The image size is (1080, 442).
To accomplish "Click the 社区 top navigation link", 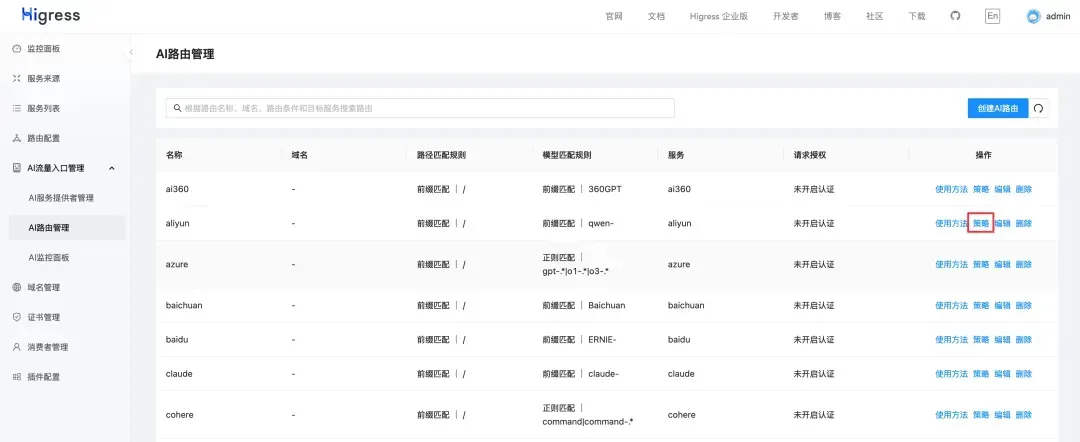I will (x=875, y=17).
